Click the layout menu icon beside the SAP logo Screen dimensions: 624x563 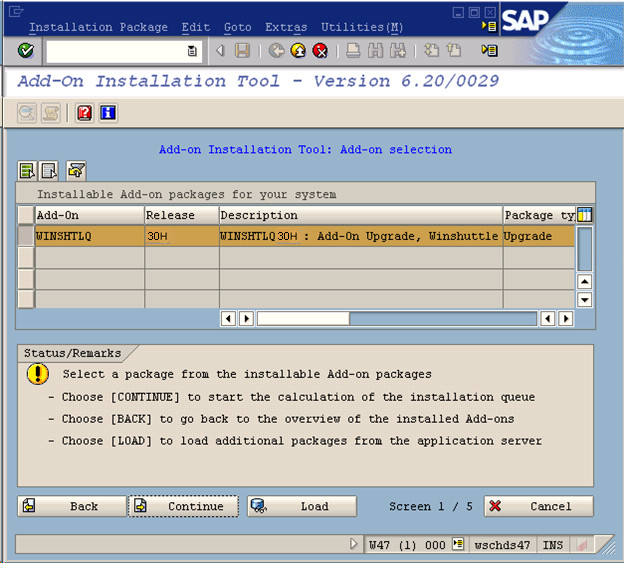489,26
